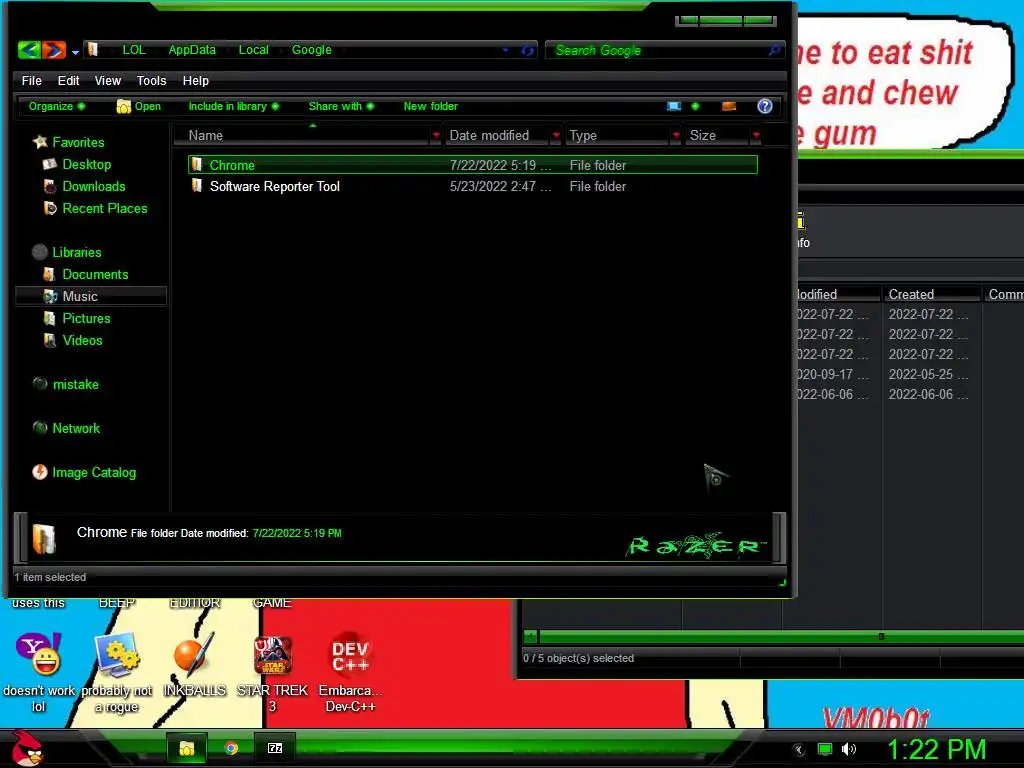Click the Yahoo Messenger desktop icon
Viewport: 1024px width, 768px height.
[38, 673]
